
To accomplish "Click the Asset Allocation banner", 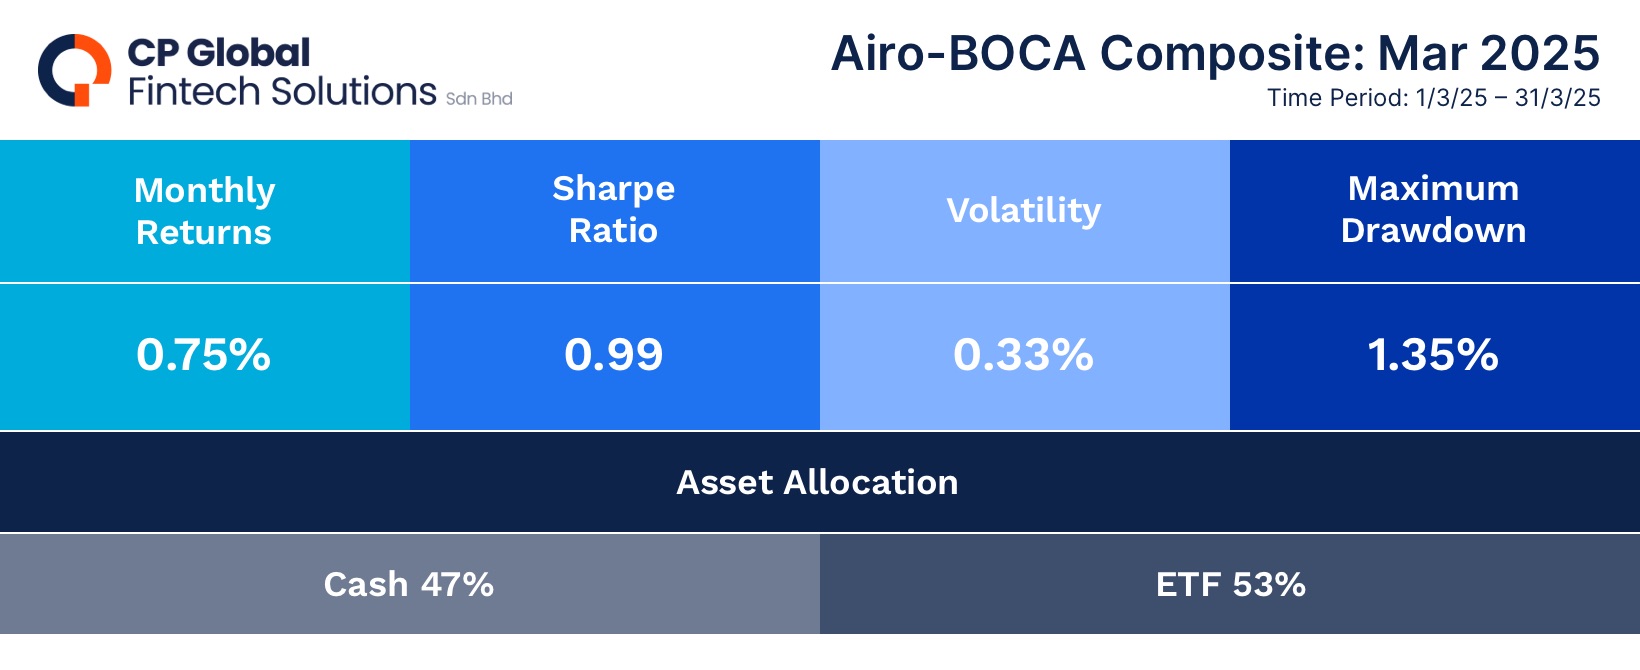I will (820, 482).
